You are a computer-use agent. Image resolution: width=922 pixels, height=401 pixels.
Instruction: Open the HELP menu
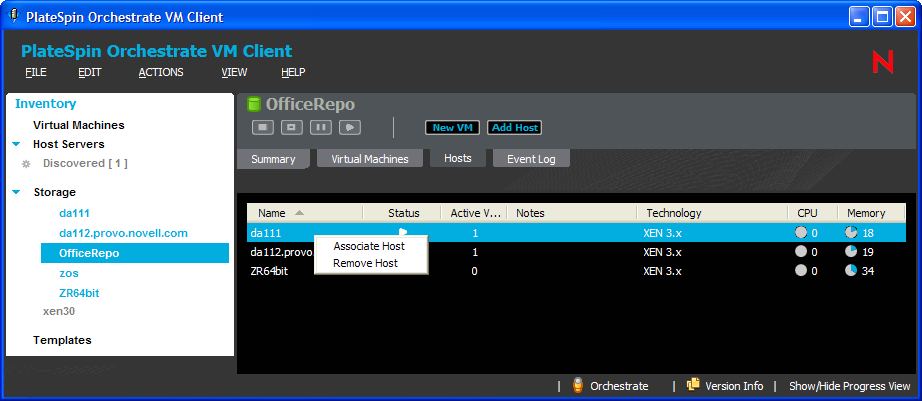pos(293,72)
